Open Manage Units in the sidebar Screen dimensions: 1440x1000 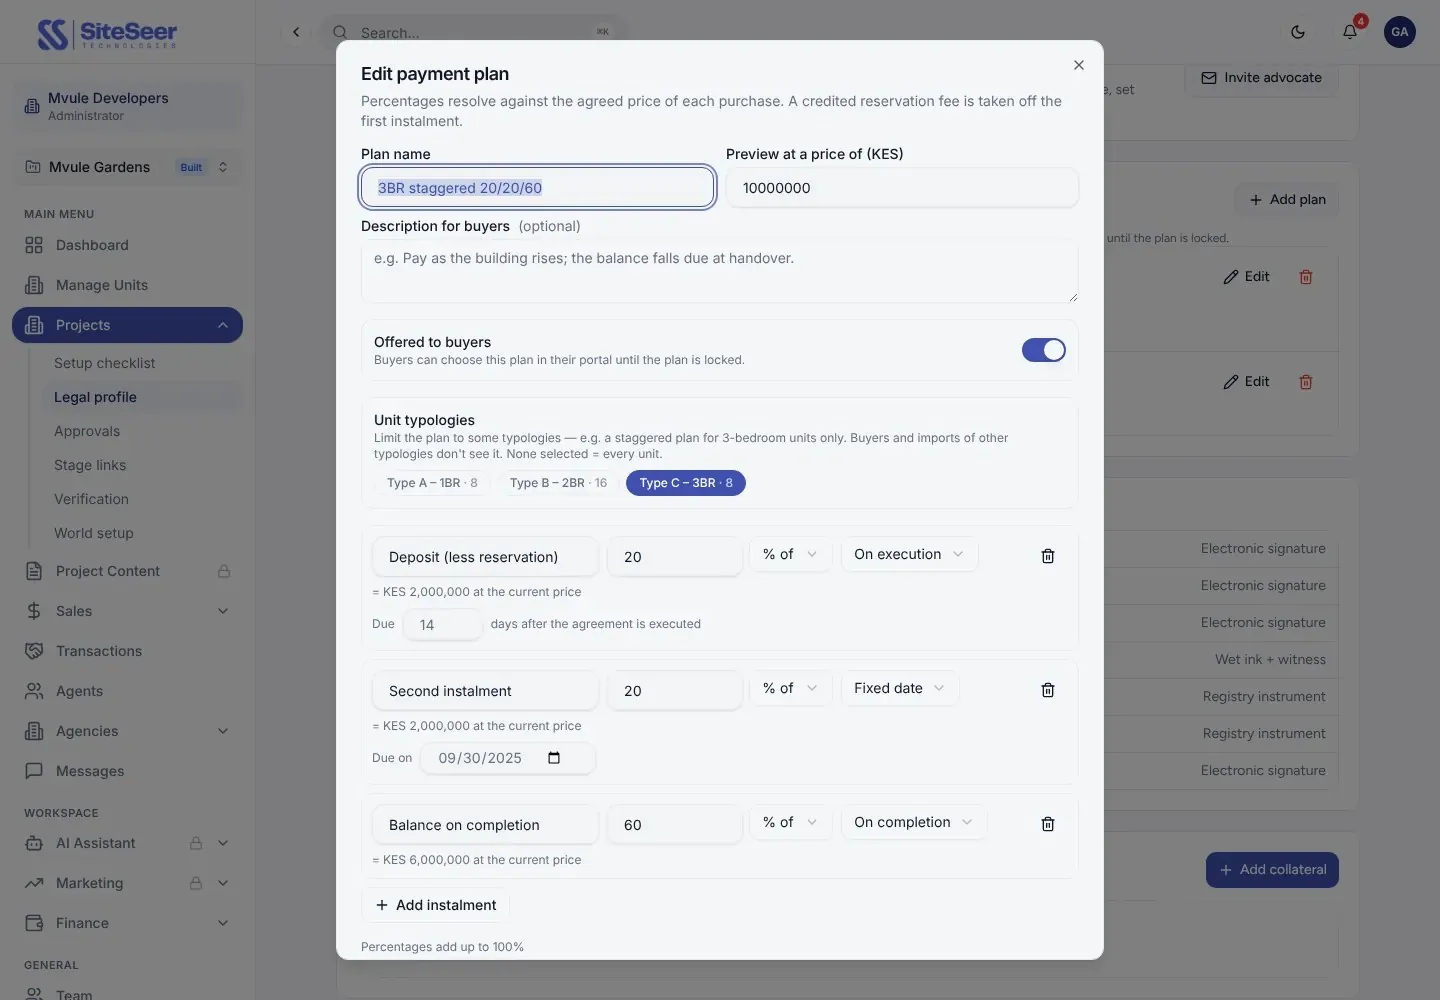click(x=127, y=285)
